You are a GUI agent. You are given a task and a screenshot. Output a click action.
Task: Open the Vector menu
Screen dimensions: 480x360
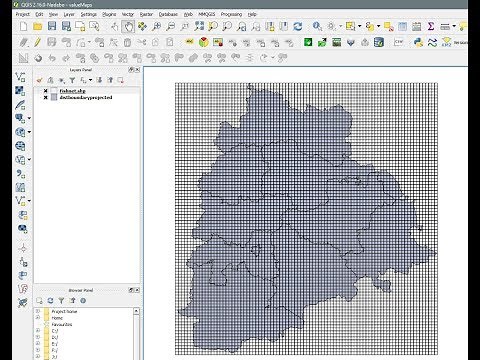point(128,14)
